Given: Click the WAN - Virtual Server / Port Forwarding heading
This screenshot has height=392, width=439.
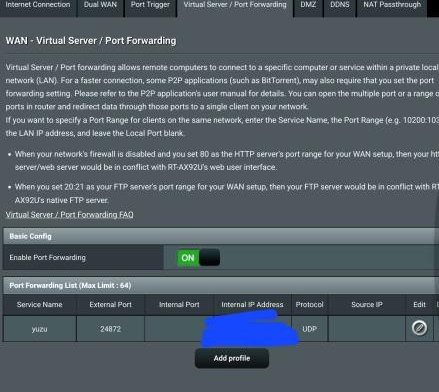Looking at the screenshot, I should click(91, 41).
